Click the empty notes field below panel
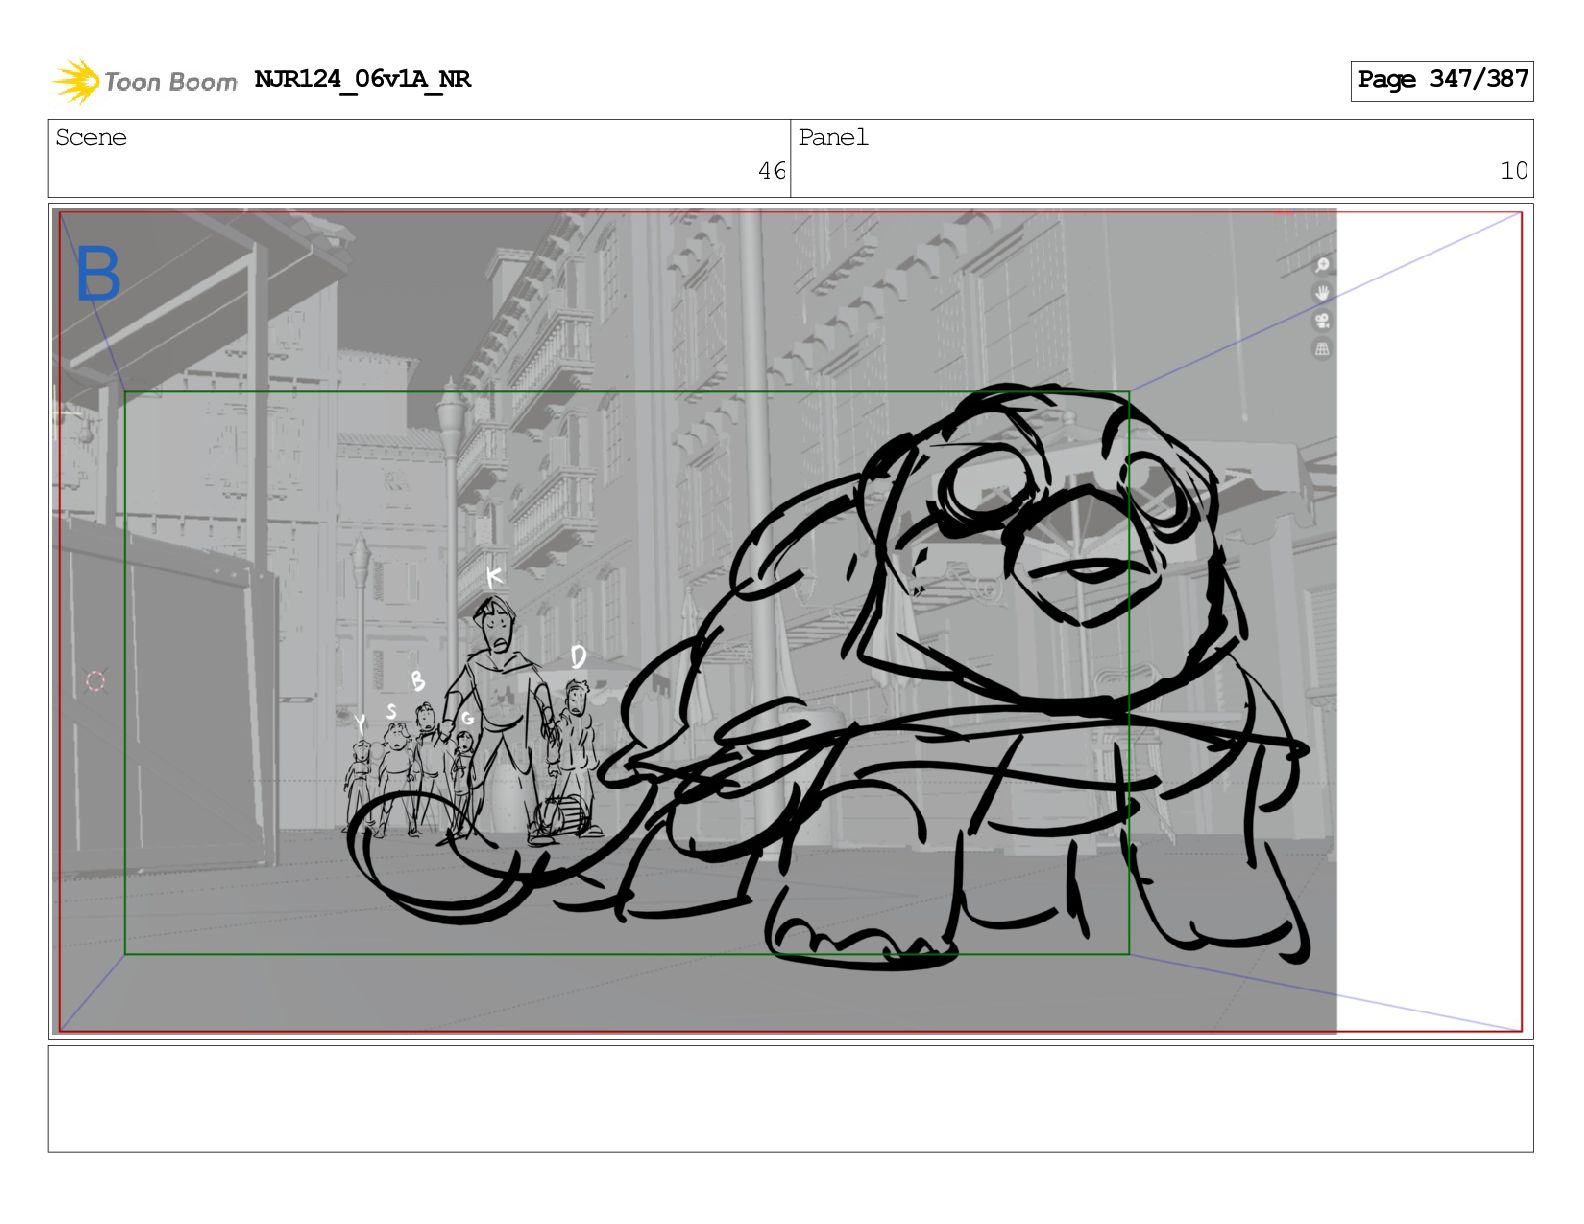The width and height of the screenshot is (1584, 1224). point(790,1099)
